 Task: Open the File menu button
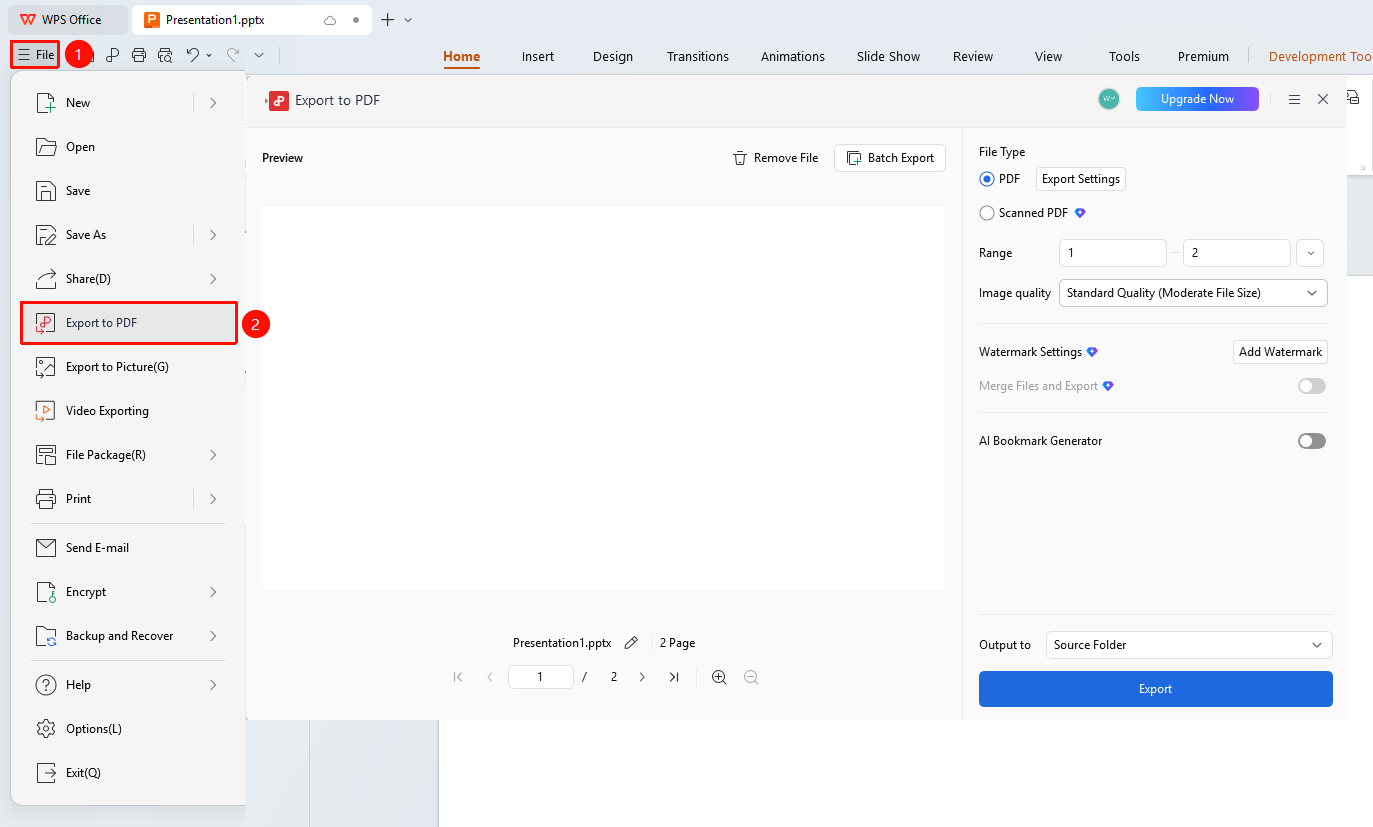36,55
